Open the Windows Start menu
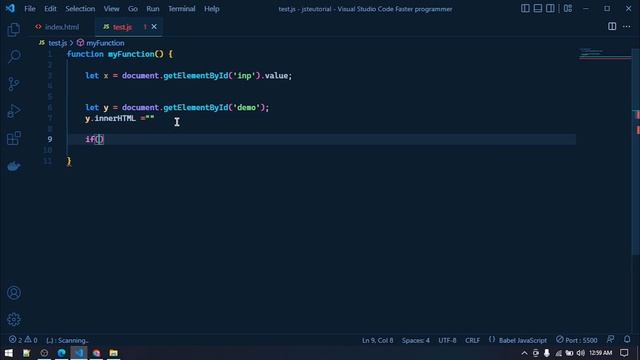 [9, 353]
